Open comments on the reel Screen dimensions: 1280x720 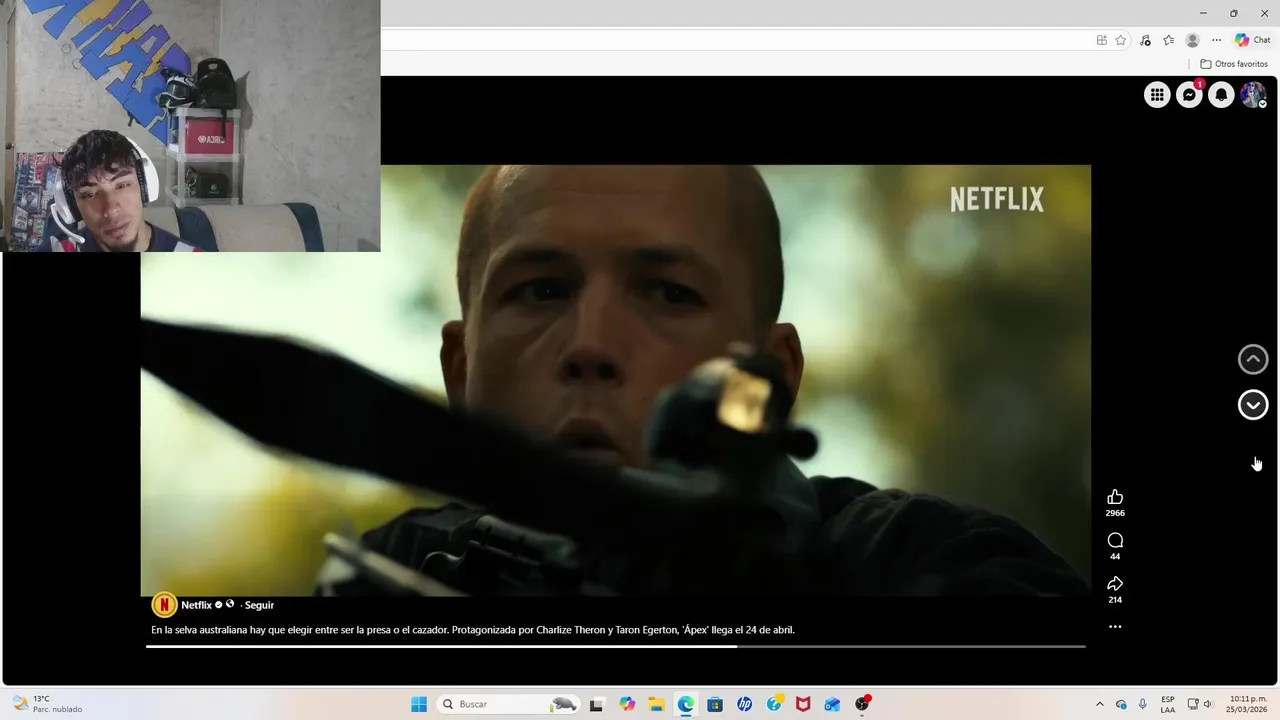[x=1115, y=540]
